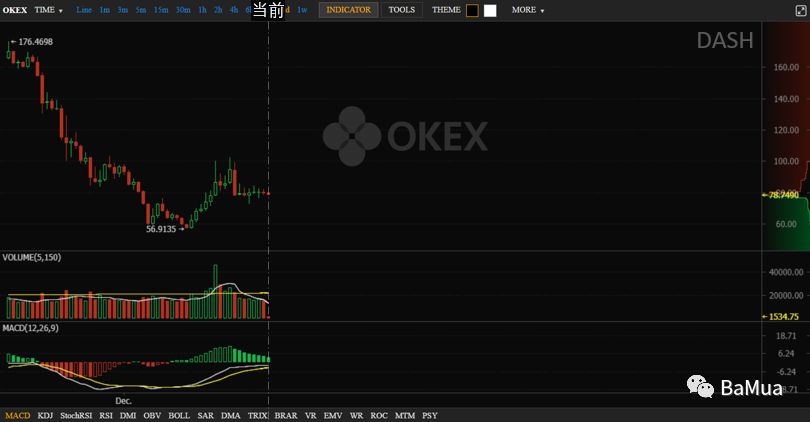Open the BRAR indicator
This screenshot has height=422, width=810.
(x=286, y=415)
